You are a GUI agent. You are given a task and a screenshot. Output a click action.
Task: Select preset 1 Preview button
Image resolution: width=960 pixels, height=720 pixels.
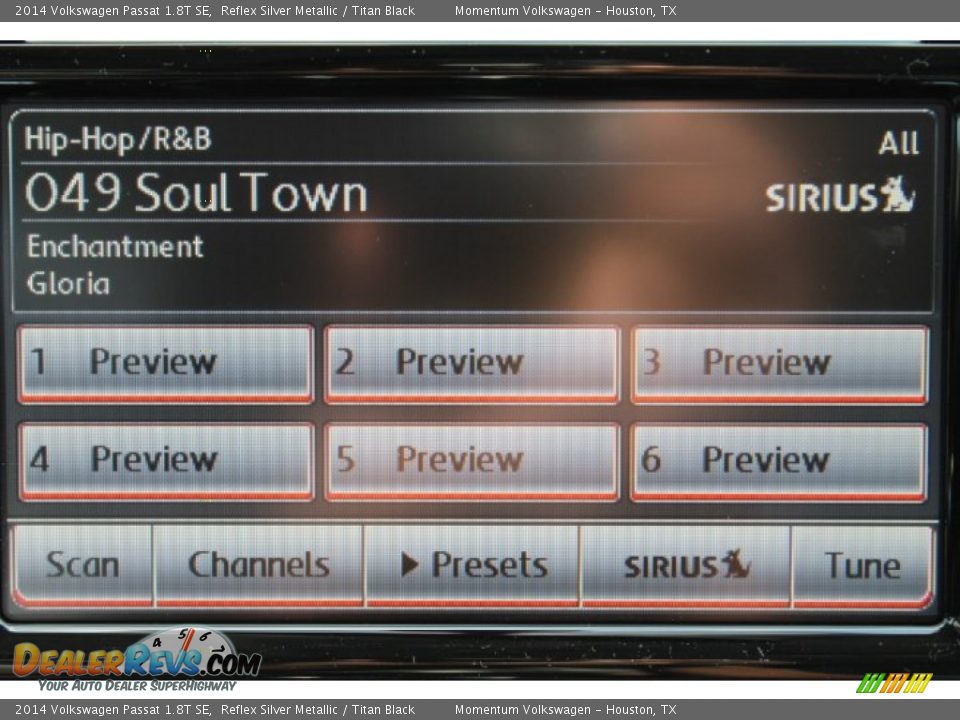point(166,363)
